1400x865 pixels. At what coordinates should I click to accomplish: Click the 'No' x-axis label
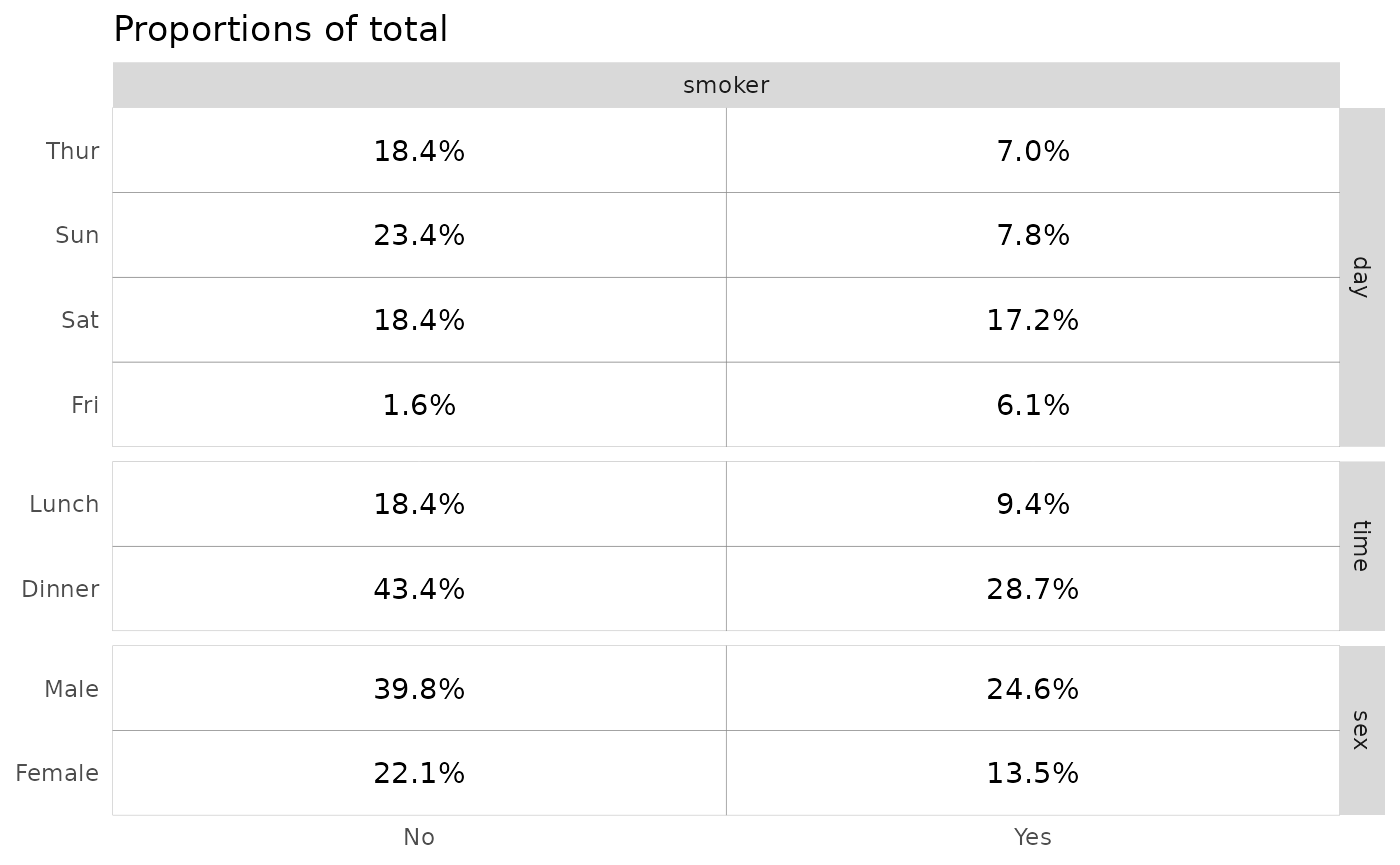[x=419, y=837]
